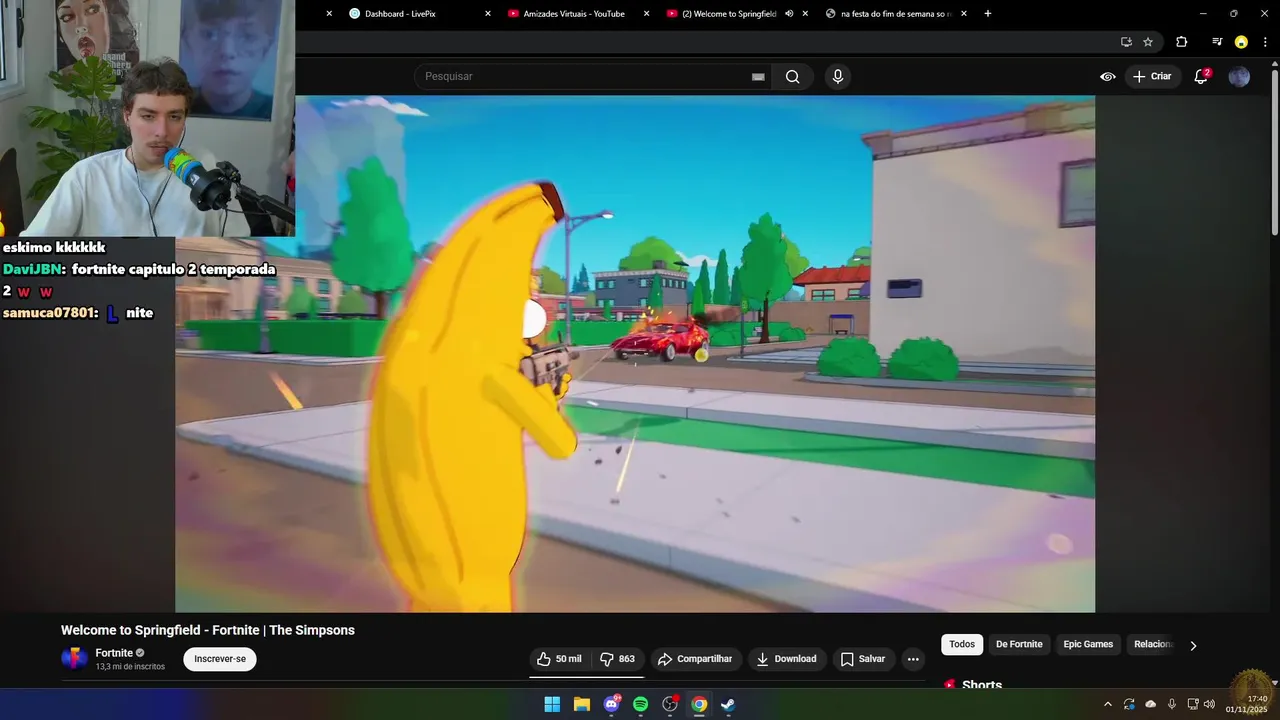Like the video with 50 mil
Screen dimensions: 1280x720
559,659
